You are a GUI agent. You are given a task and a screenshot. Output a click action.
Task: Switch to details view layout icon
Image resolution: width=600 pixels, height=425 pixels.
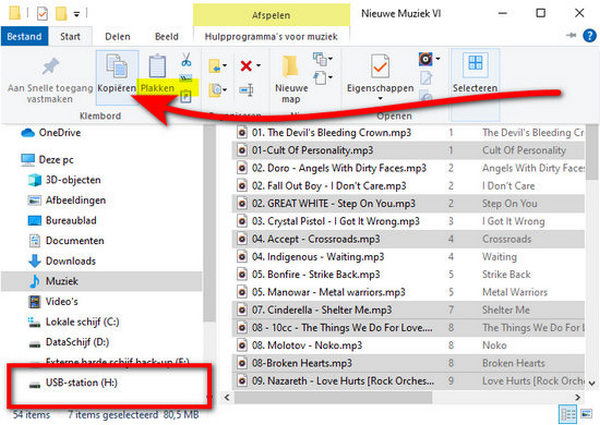[568, 414]
